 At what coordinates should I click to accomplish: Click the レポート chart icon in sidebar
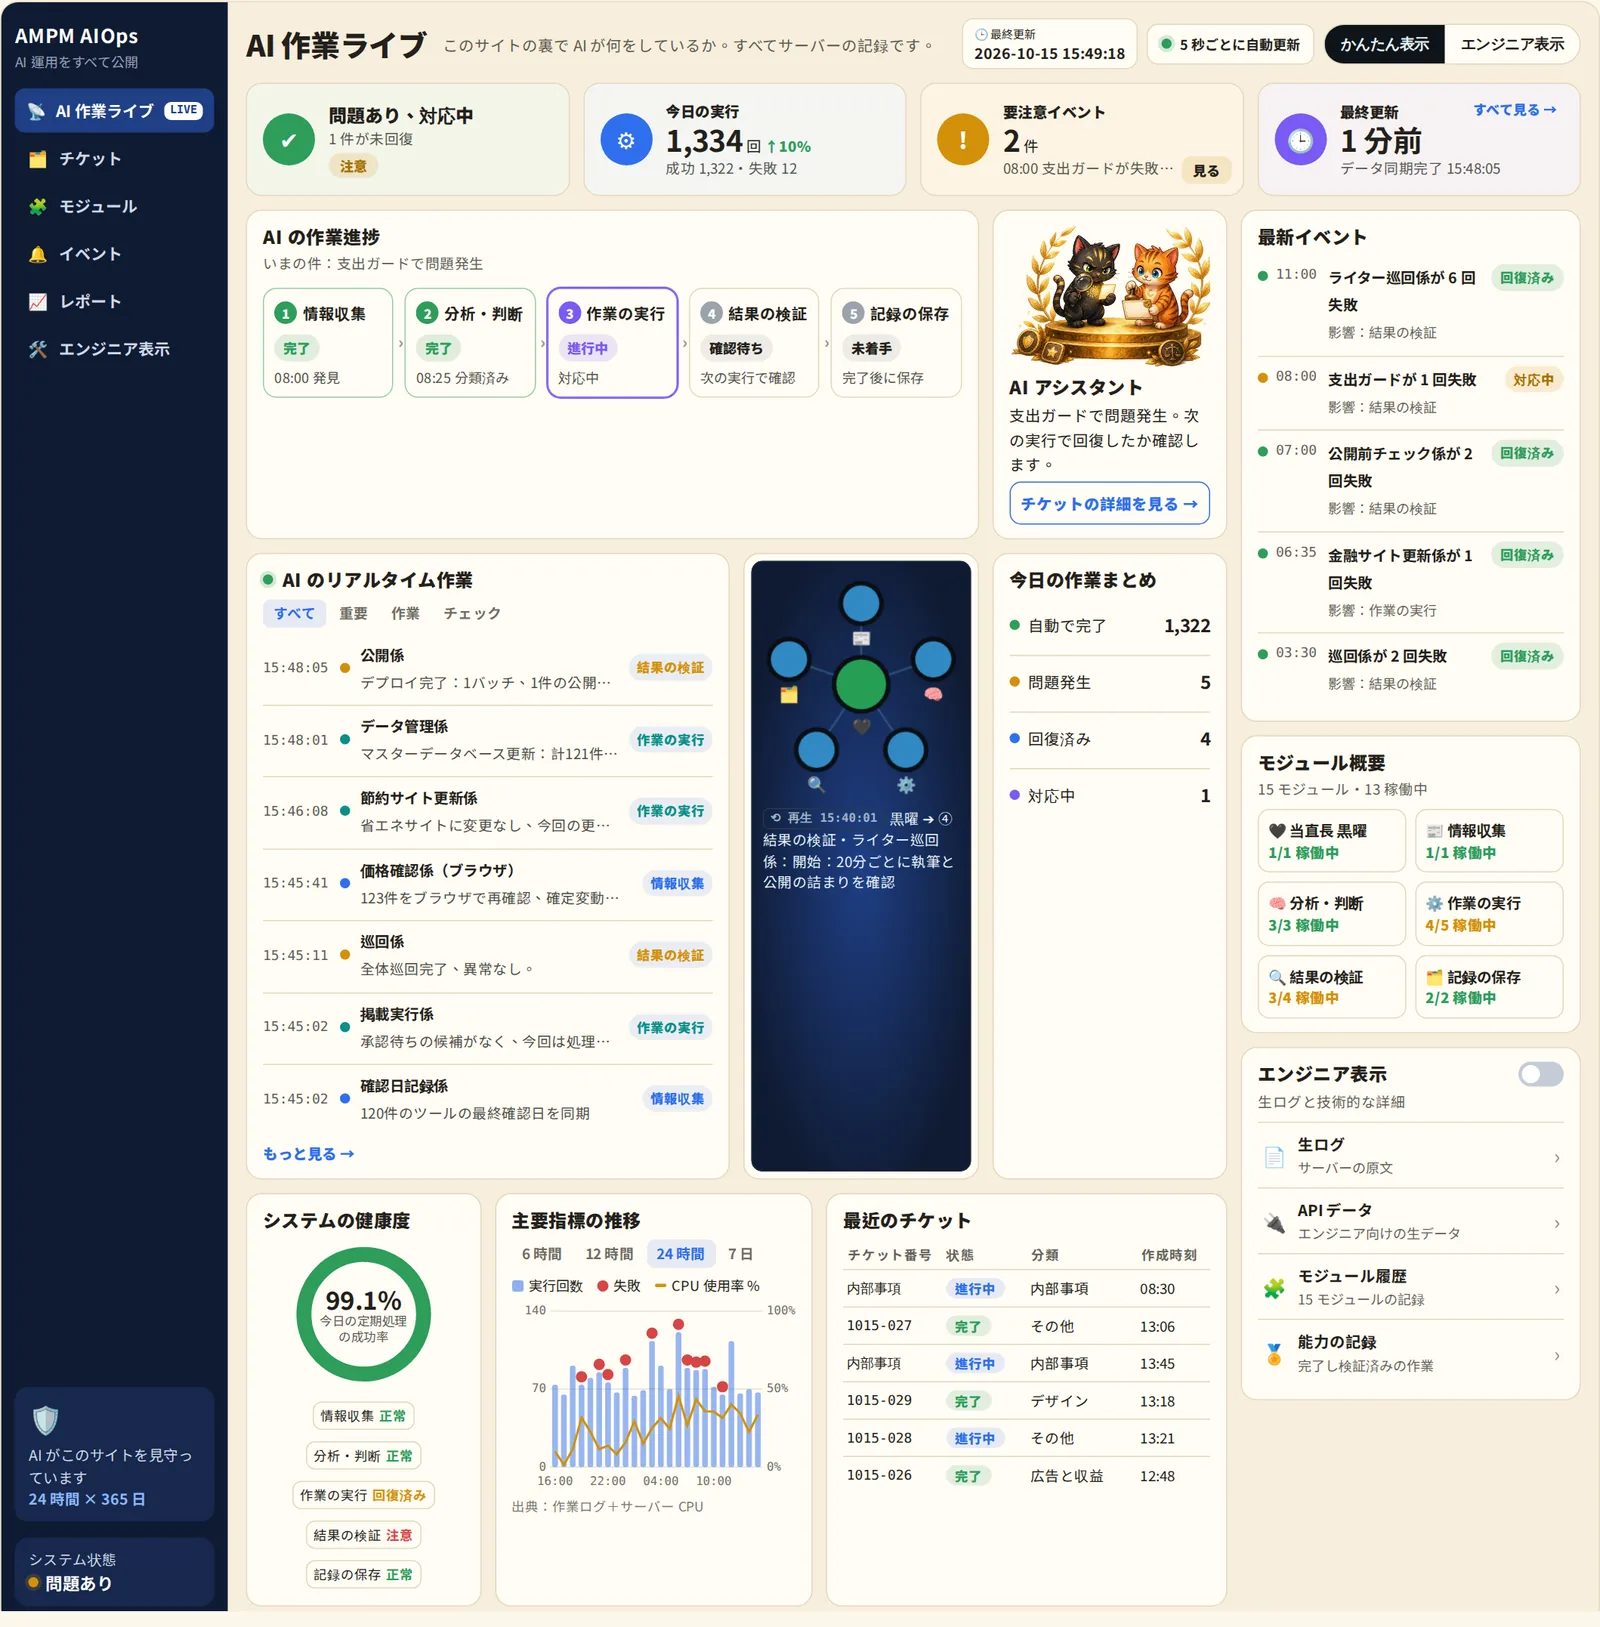click(x=38, y=302)
